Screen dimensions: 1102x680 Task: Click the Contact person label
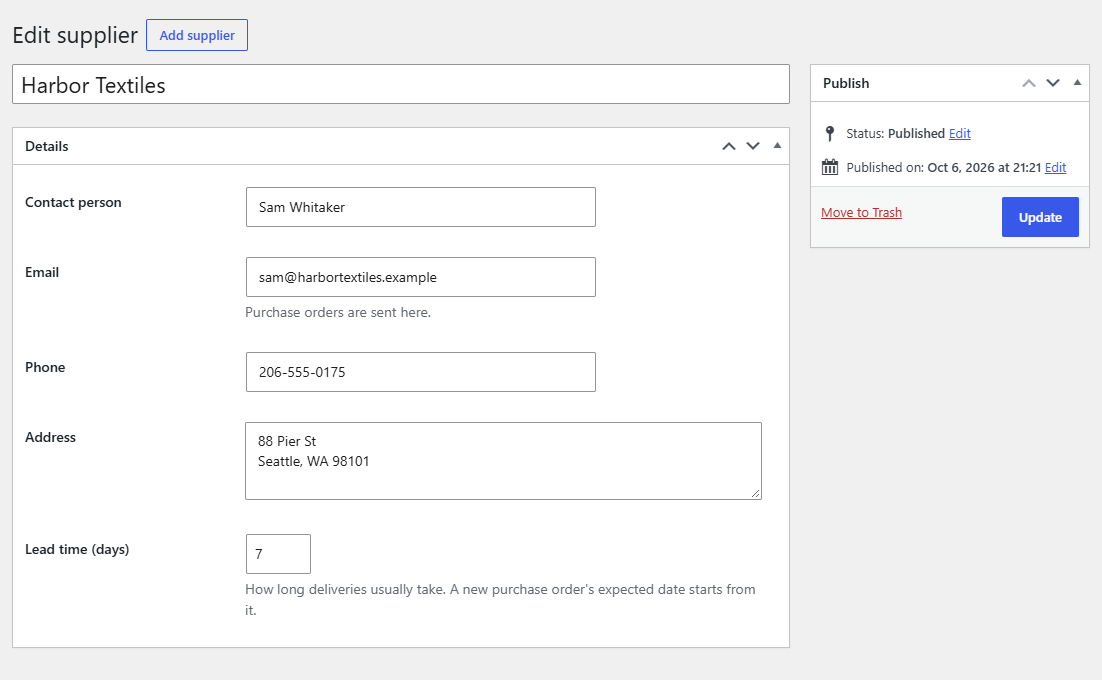click(73, 202)
